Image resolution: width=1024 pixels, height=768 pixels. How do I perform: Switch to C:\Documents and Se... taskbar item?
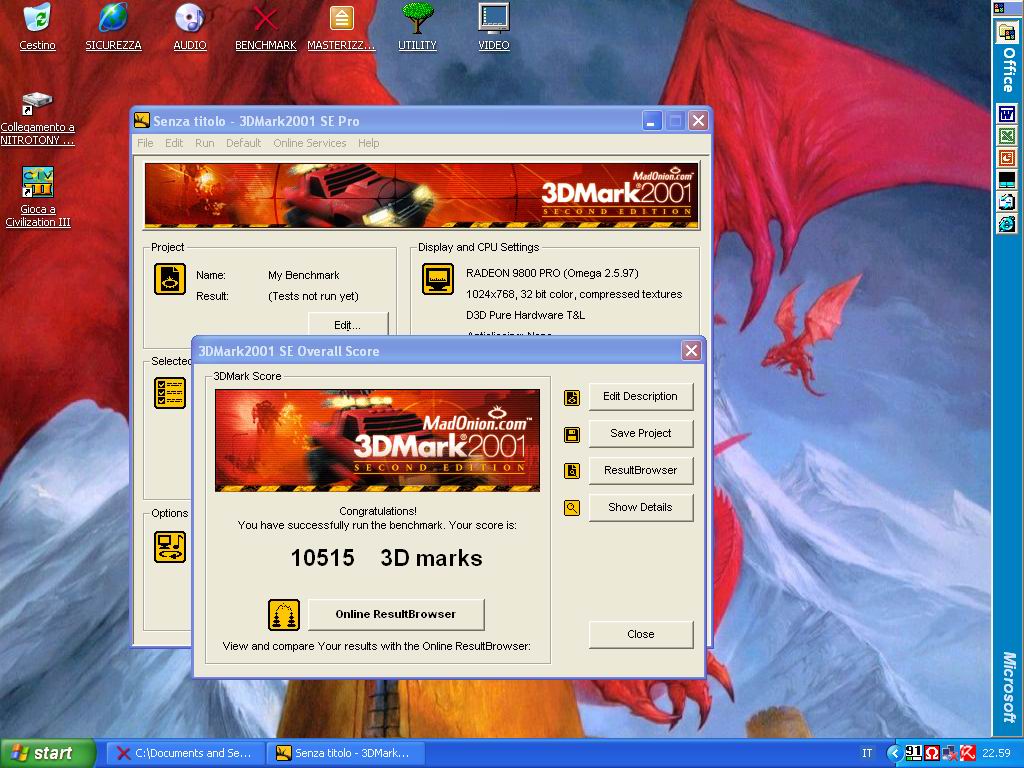point(185,753)
